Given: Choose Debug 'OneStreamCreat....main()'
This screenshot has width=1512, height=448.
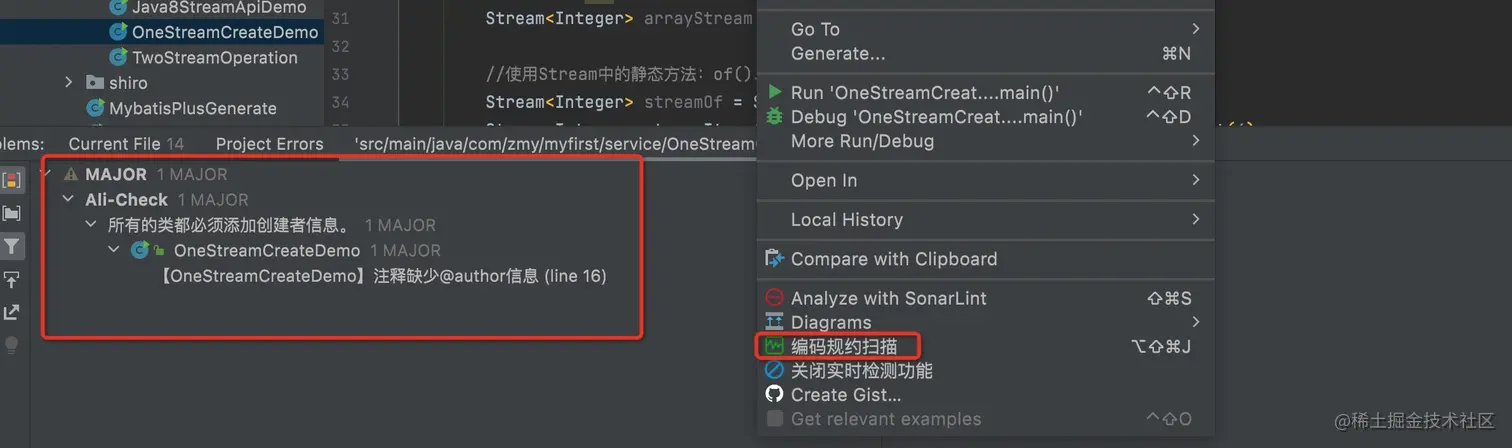Looking at the screenshot, I should (985, 116).
